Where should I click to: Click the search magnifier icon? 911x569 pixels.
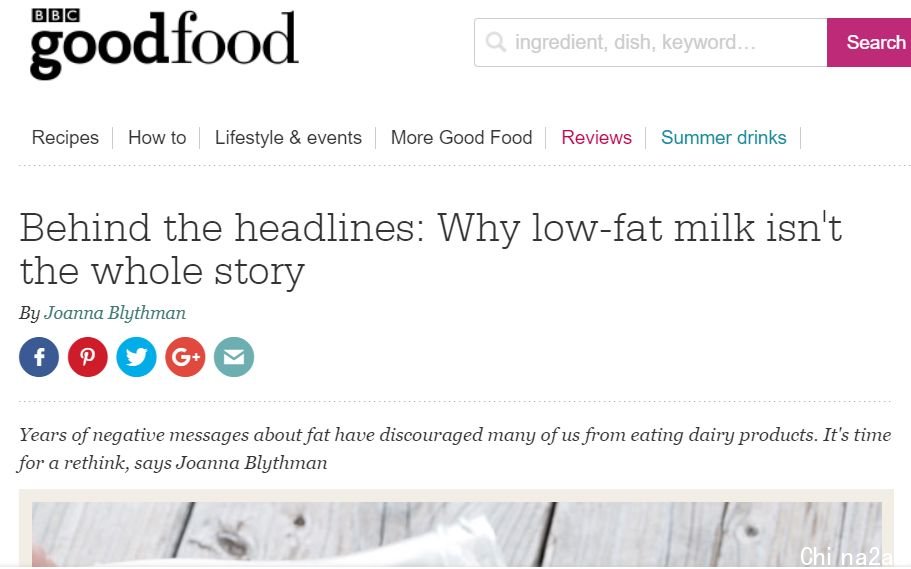[496, 42]
